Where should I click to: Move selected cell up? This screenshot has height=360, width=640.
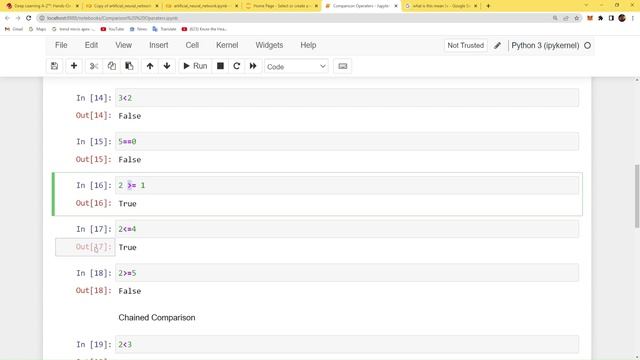[x=150, y=66]
